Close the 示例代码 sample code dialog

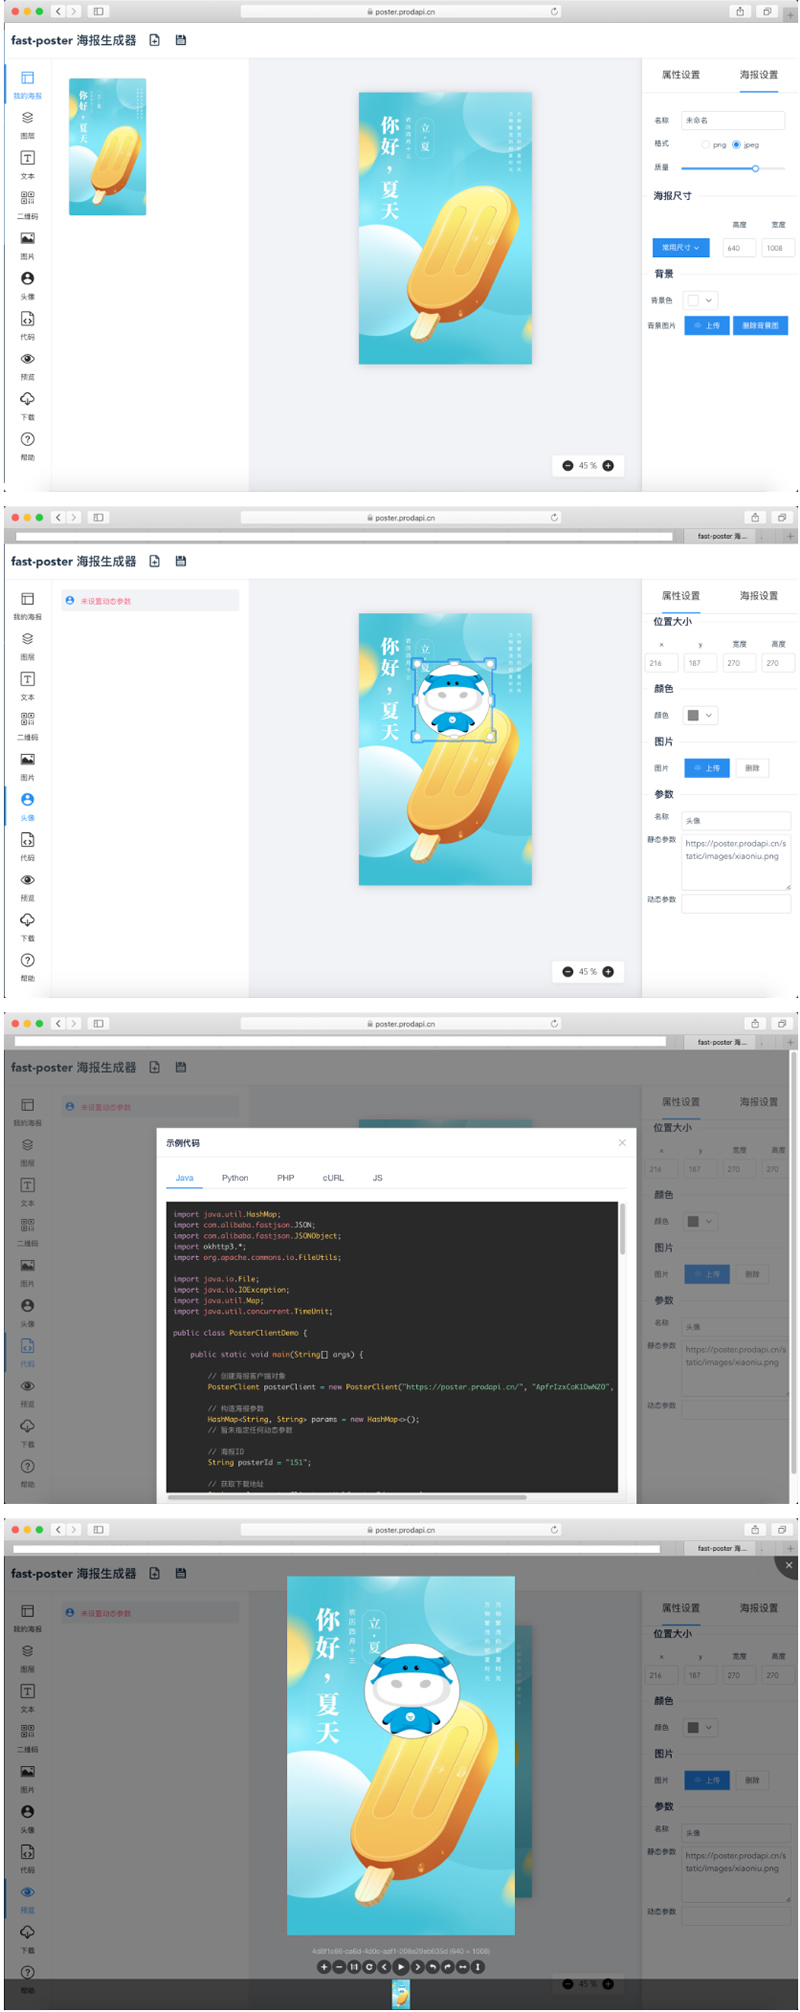point(622,1142)
